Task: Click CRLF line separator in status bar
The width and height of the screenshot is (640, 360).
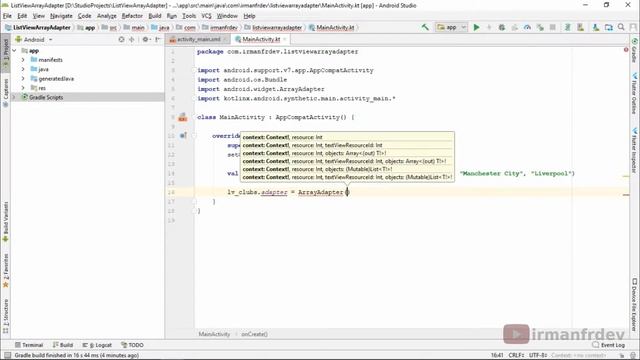Action: [x=516, y=356]
